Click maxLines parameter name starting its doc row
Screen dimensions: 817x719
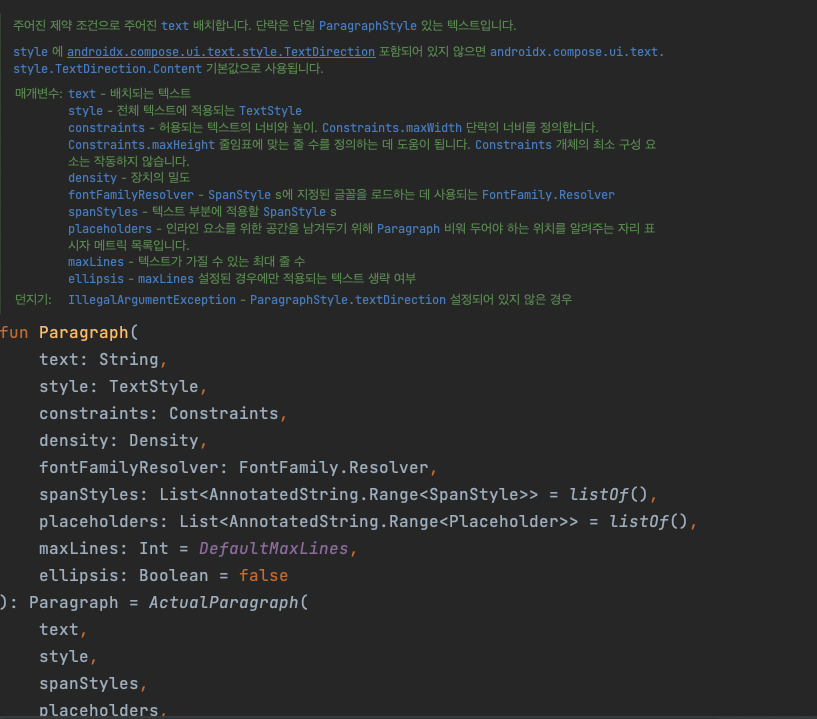coord(96,262)
